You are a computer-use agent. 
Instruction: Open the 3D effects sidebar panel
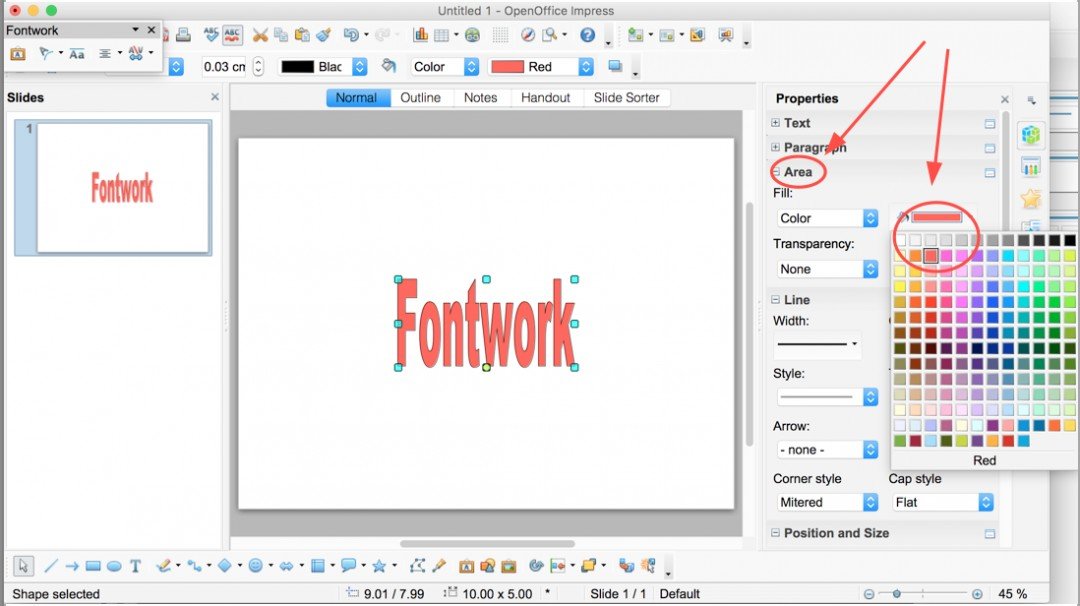click(x=1031, y=135)
